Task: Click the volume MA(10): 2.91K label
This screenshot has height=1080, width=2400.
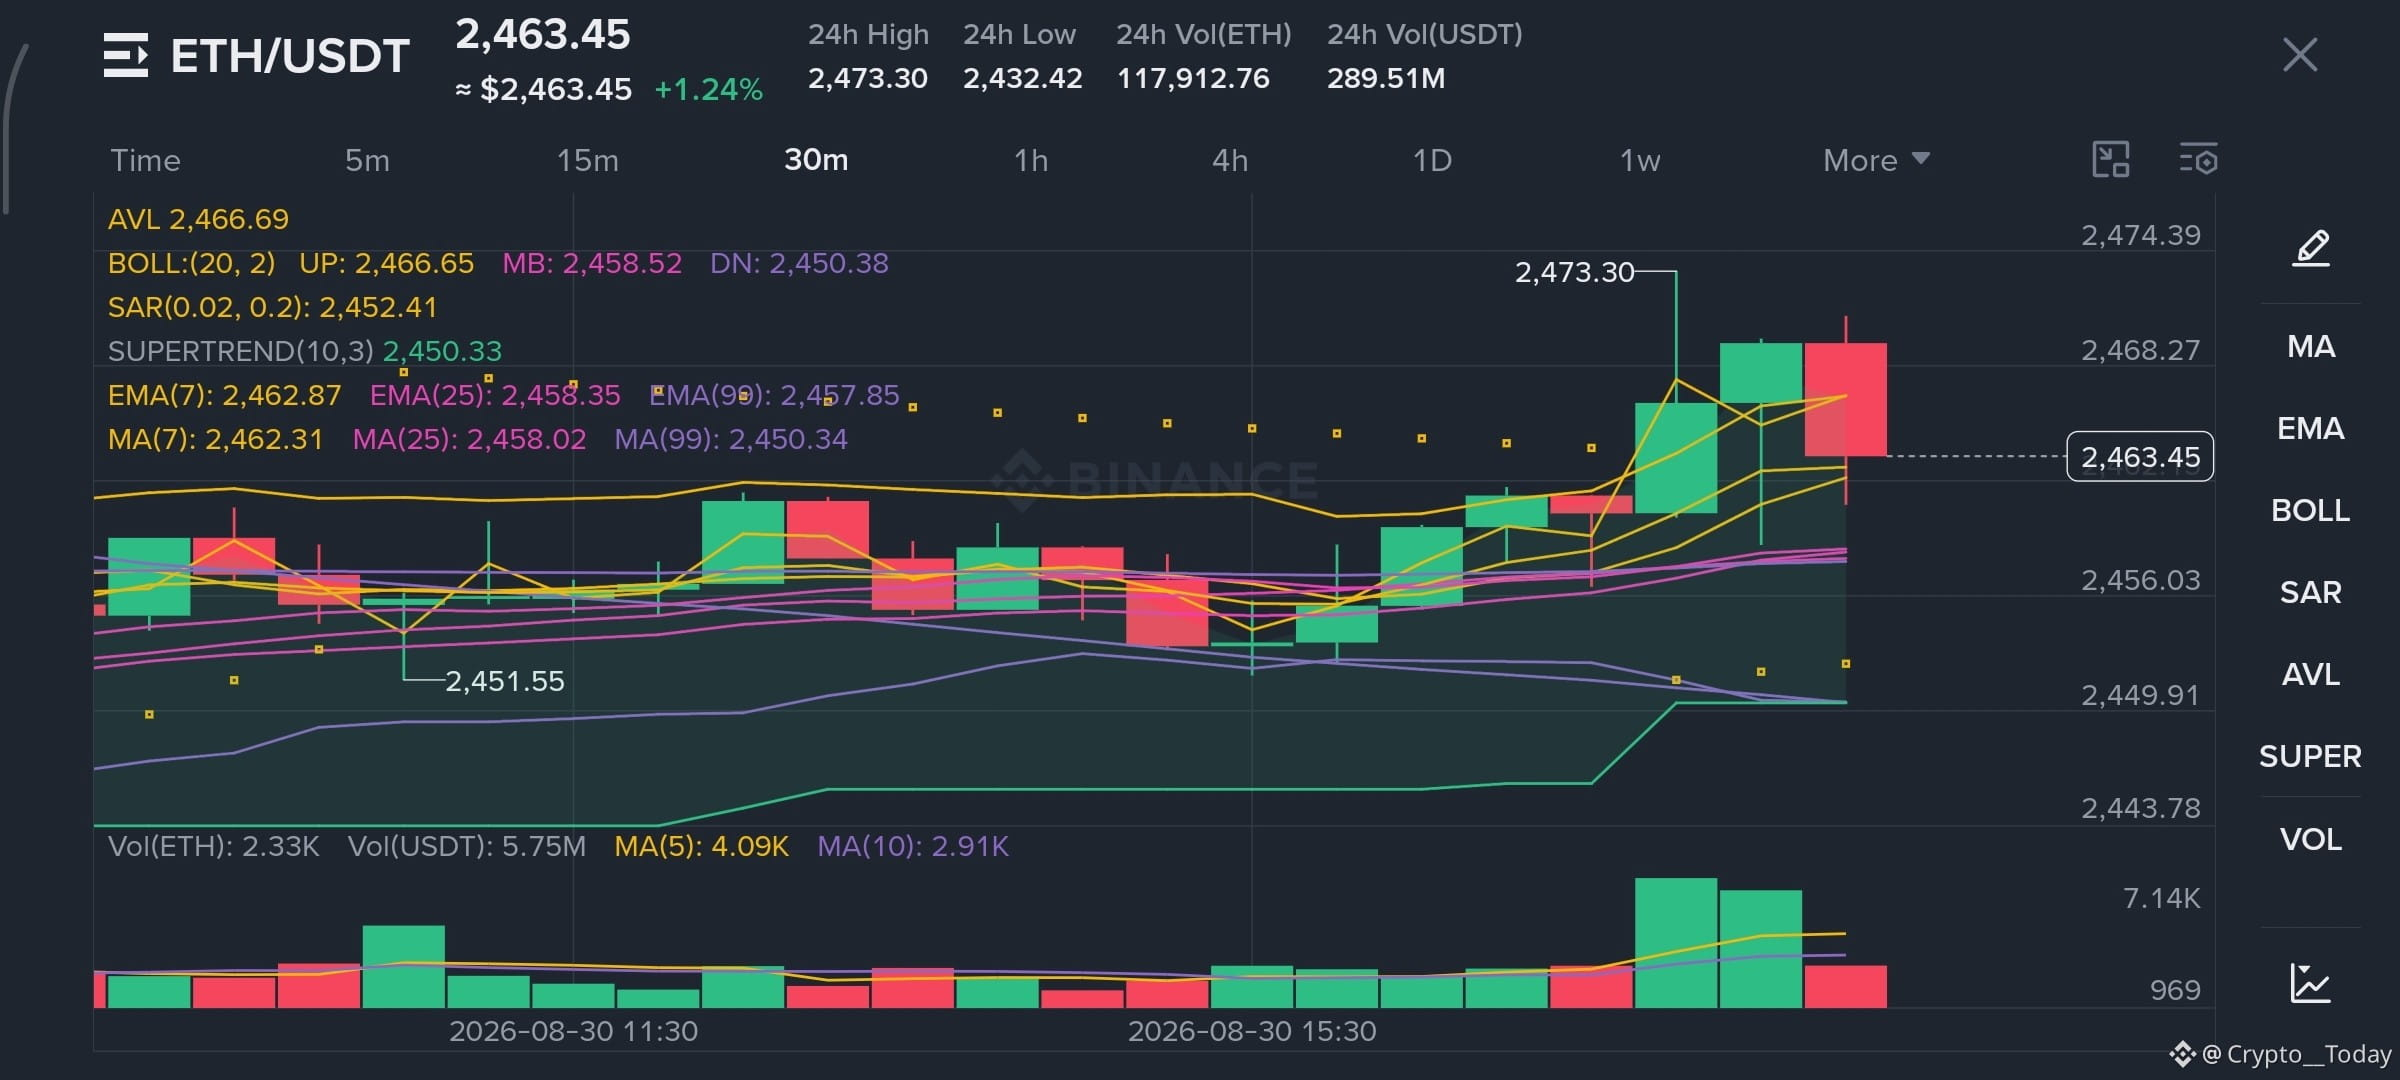Action: [x=913, y=846]
